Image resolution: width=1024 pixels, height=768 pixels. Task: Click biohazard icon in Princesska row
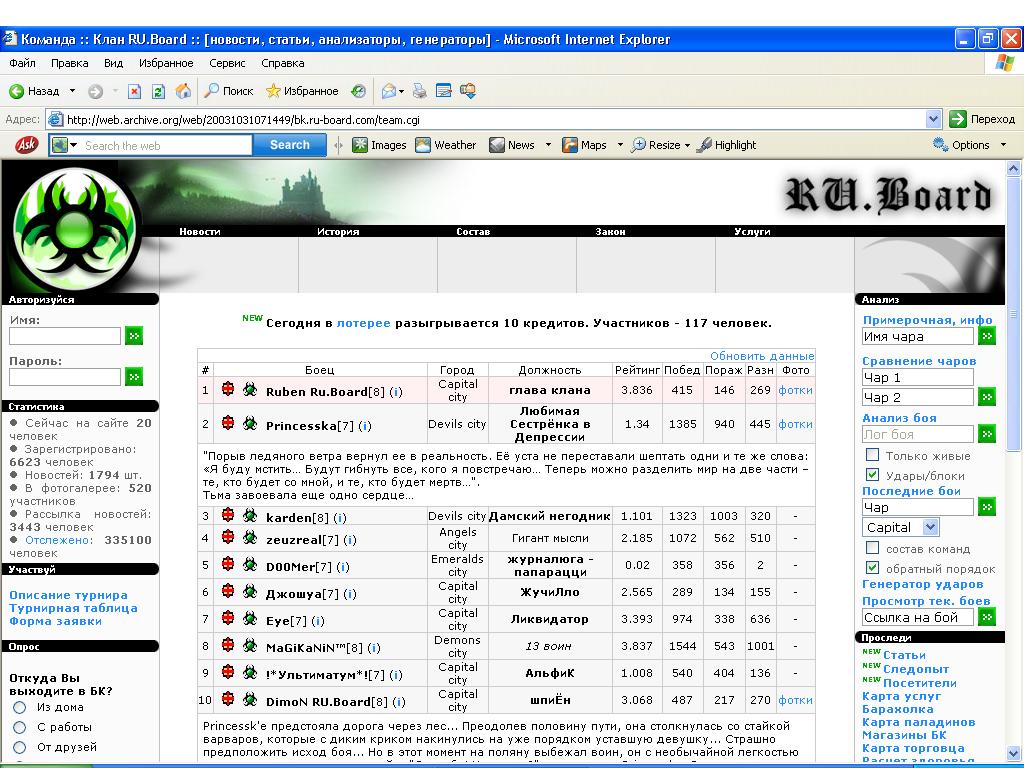pos(249,423)
